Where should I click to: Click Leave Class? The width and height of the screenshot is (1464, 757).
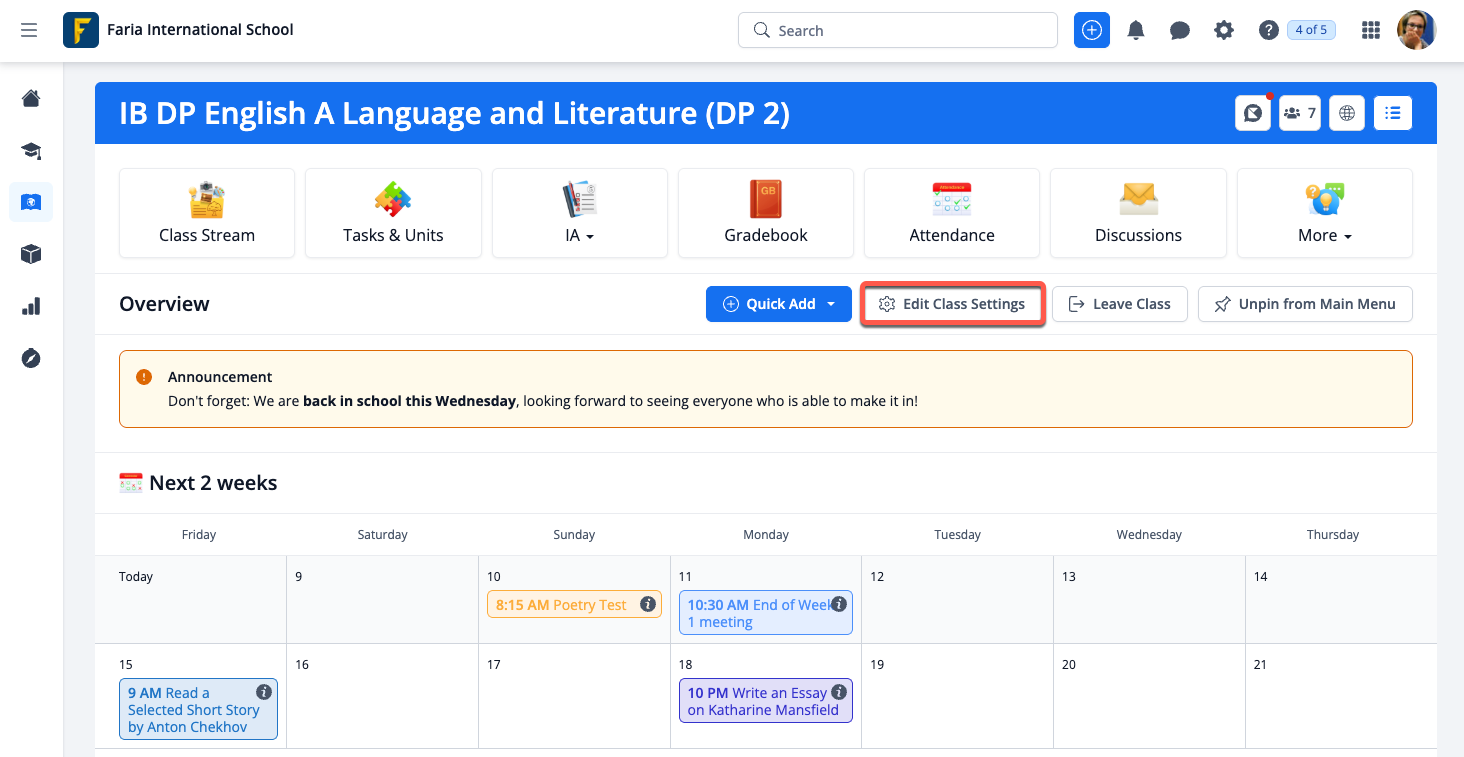click(1119, 303)
